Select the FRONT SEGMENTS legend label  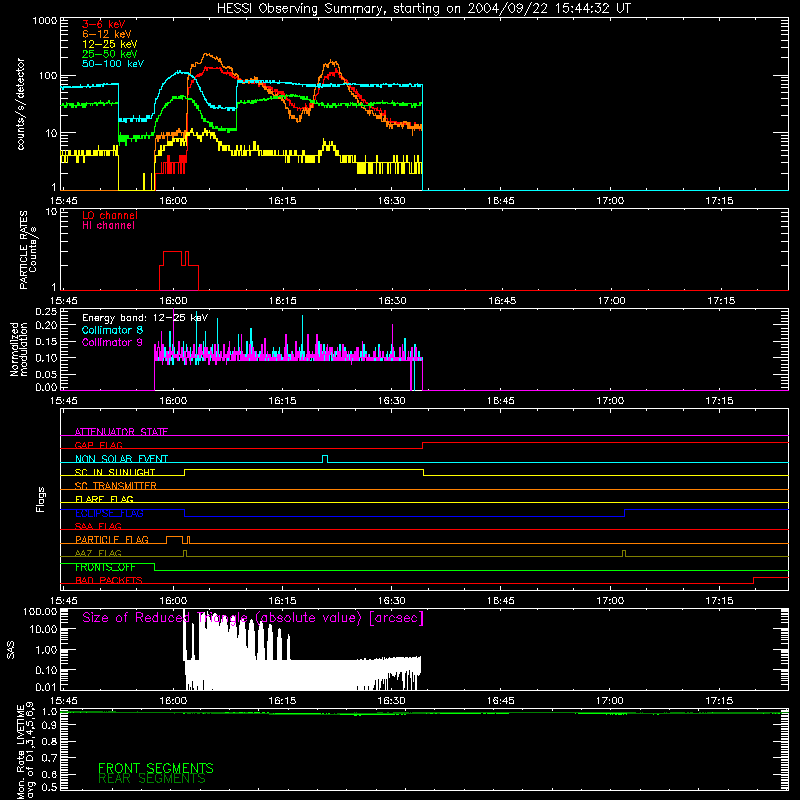coord(156,768)
